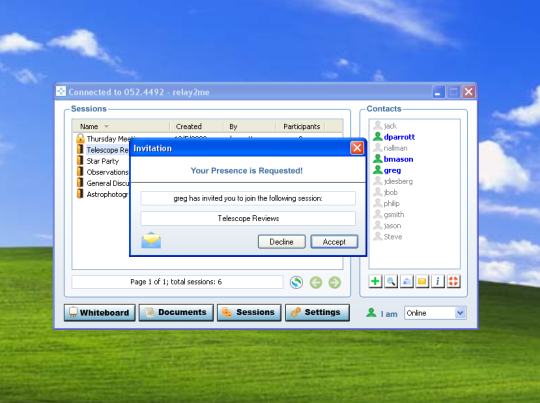540x403 pixels.
Task: Select contact 'jason'
Action: [x=387, y=225]
